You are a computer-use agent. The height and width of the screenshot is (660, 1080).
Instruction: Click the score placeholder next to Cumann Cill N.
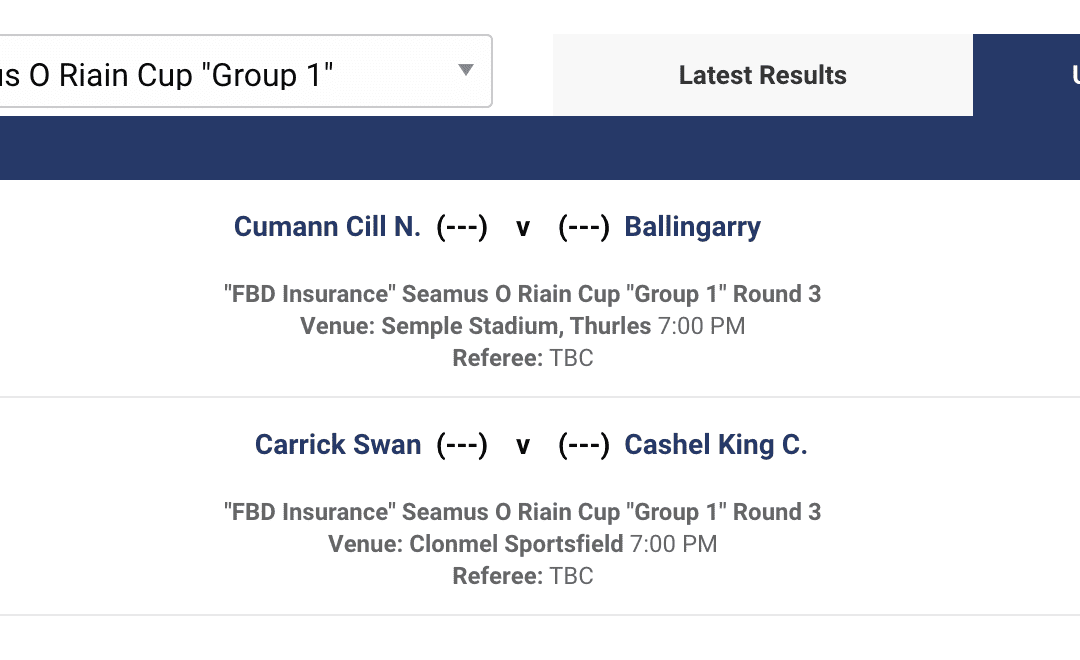(x=462, y=227)
